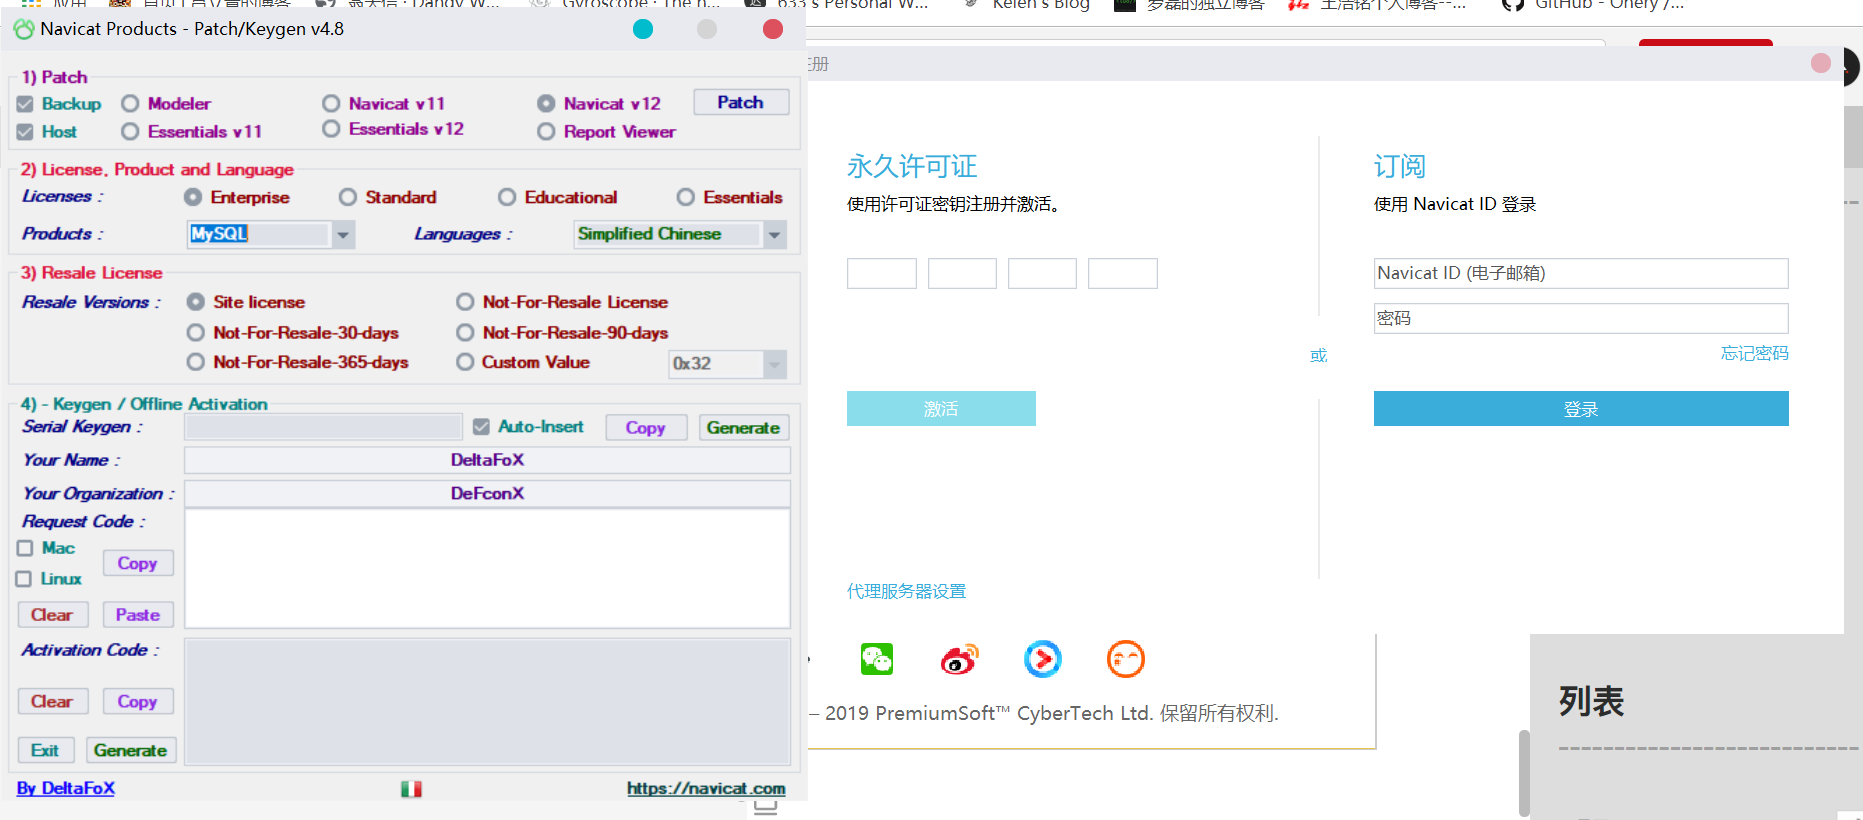The height and width of the screenshot is (820, 1863).
Task: Select the Navicat v12 radio button
Action: point(546,103)
